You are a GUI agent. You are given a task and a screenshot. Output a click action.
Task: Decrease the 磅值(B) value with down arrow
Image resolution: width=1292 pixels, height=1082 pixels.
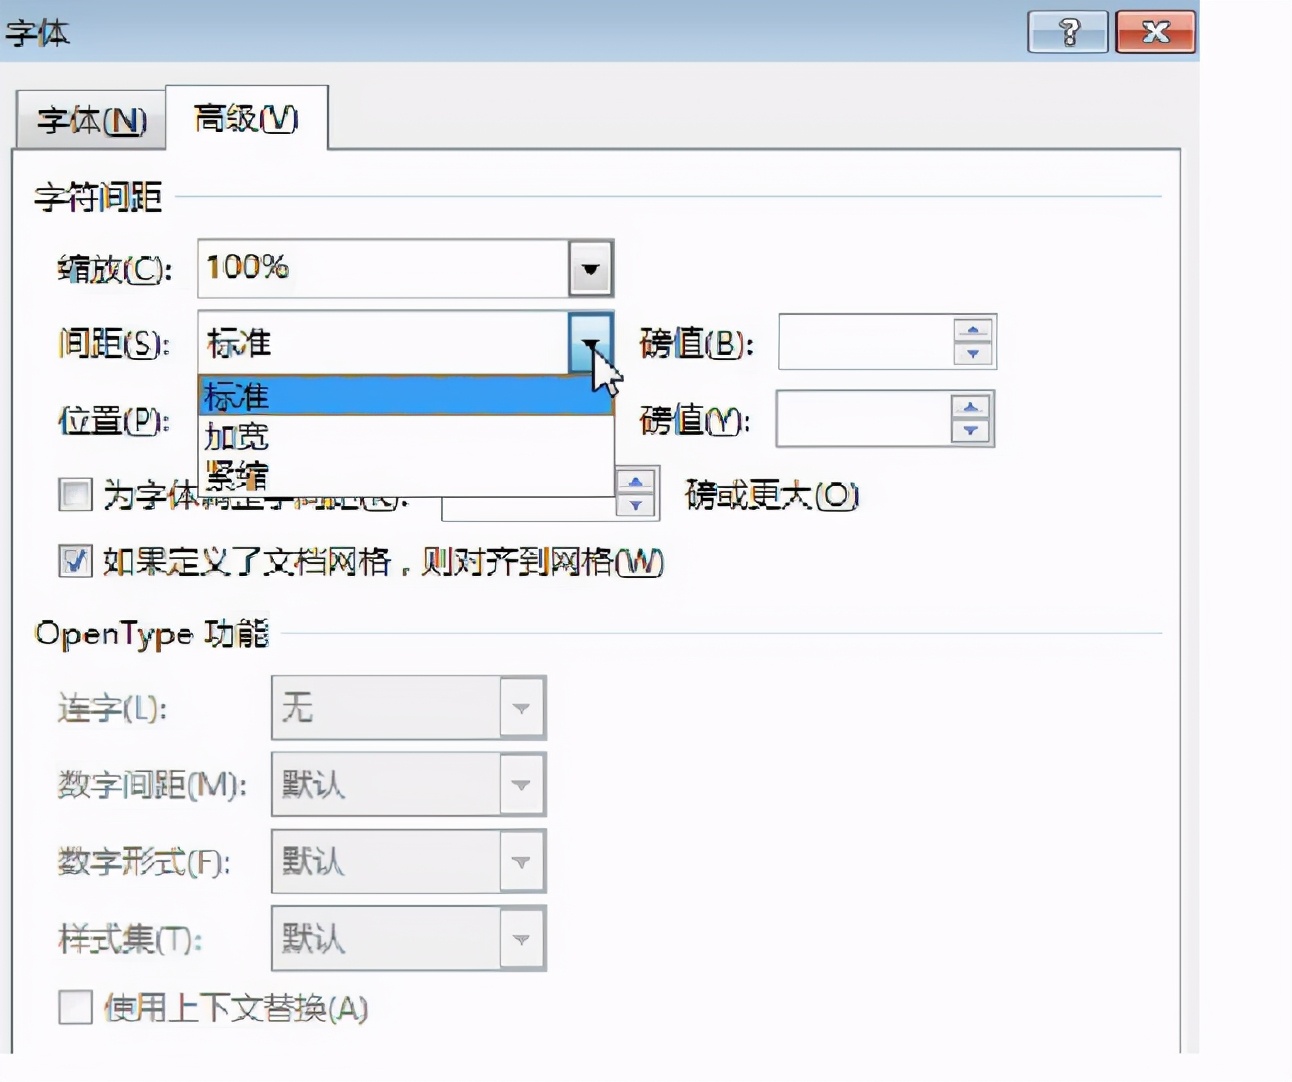pos(972,354)
